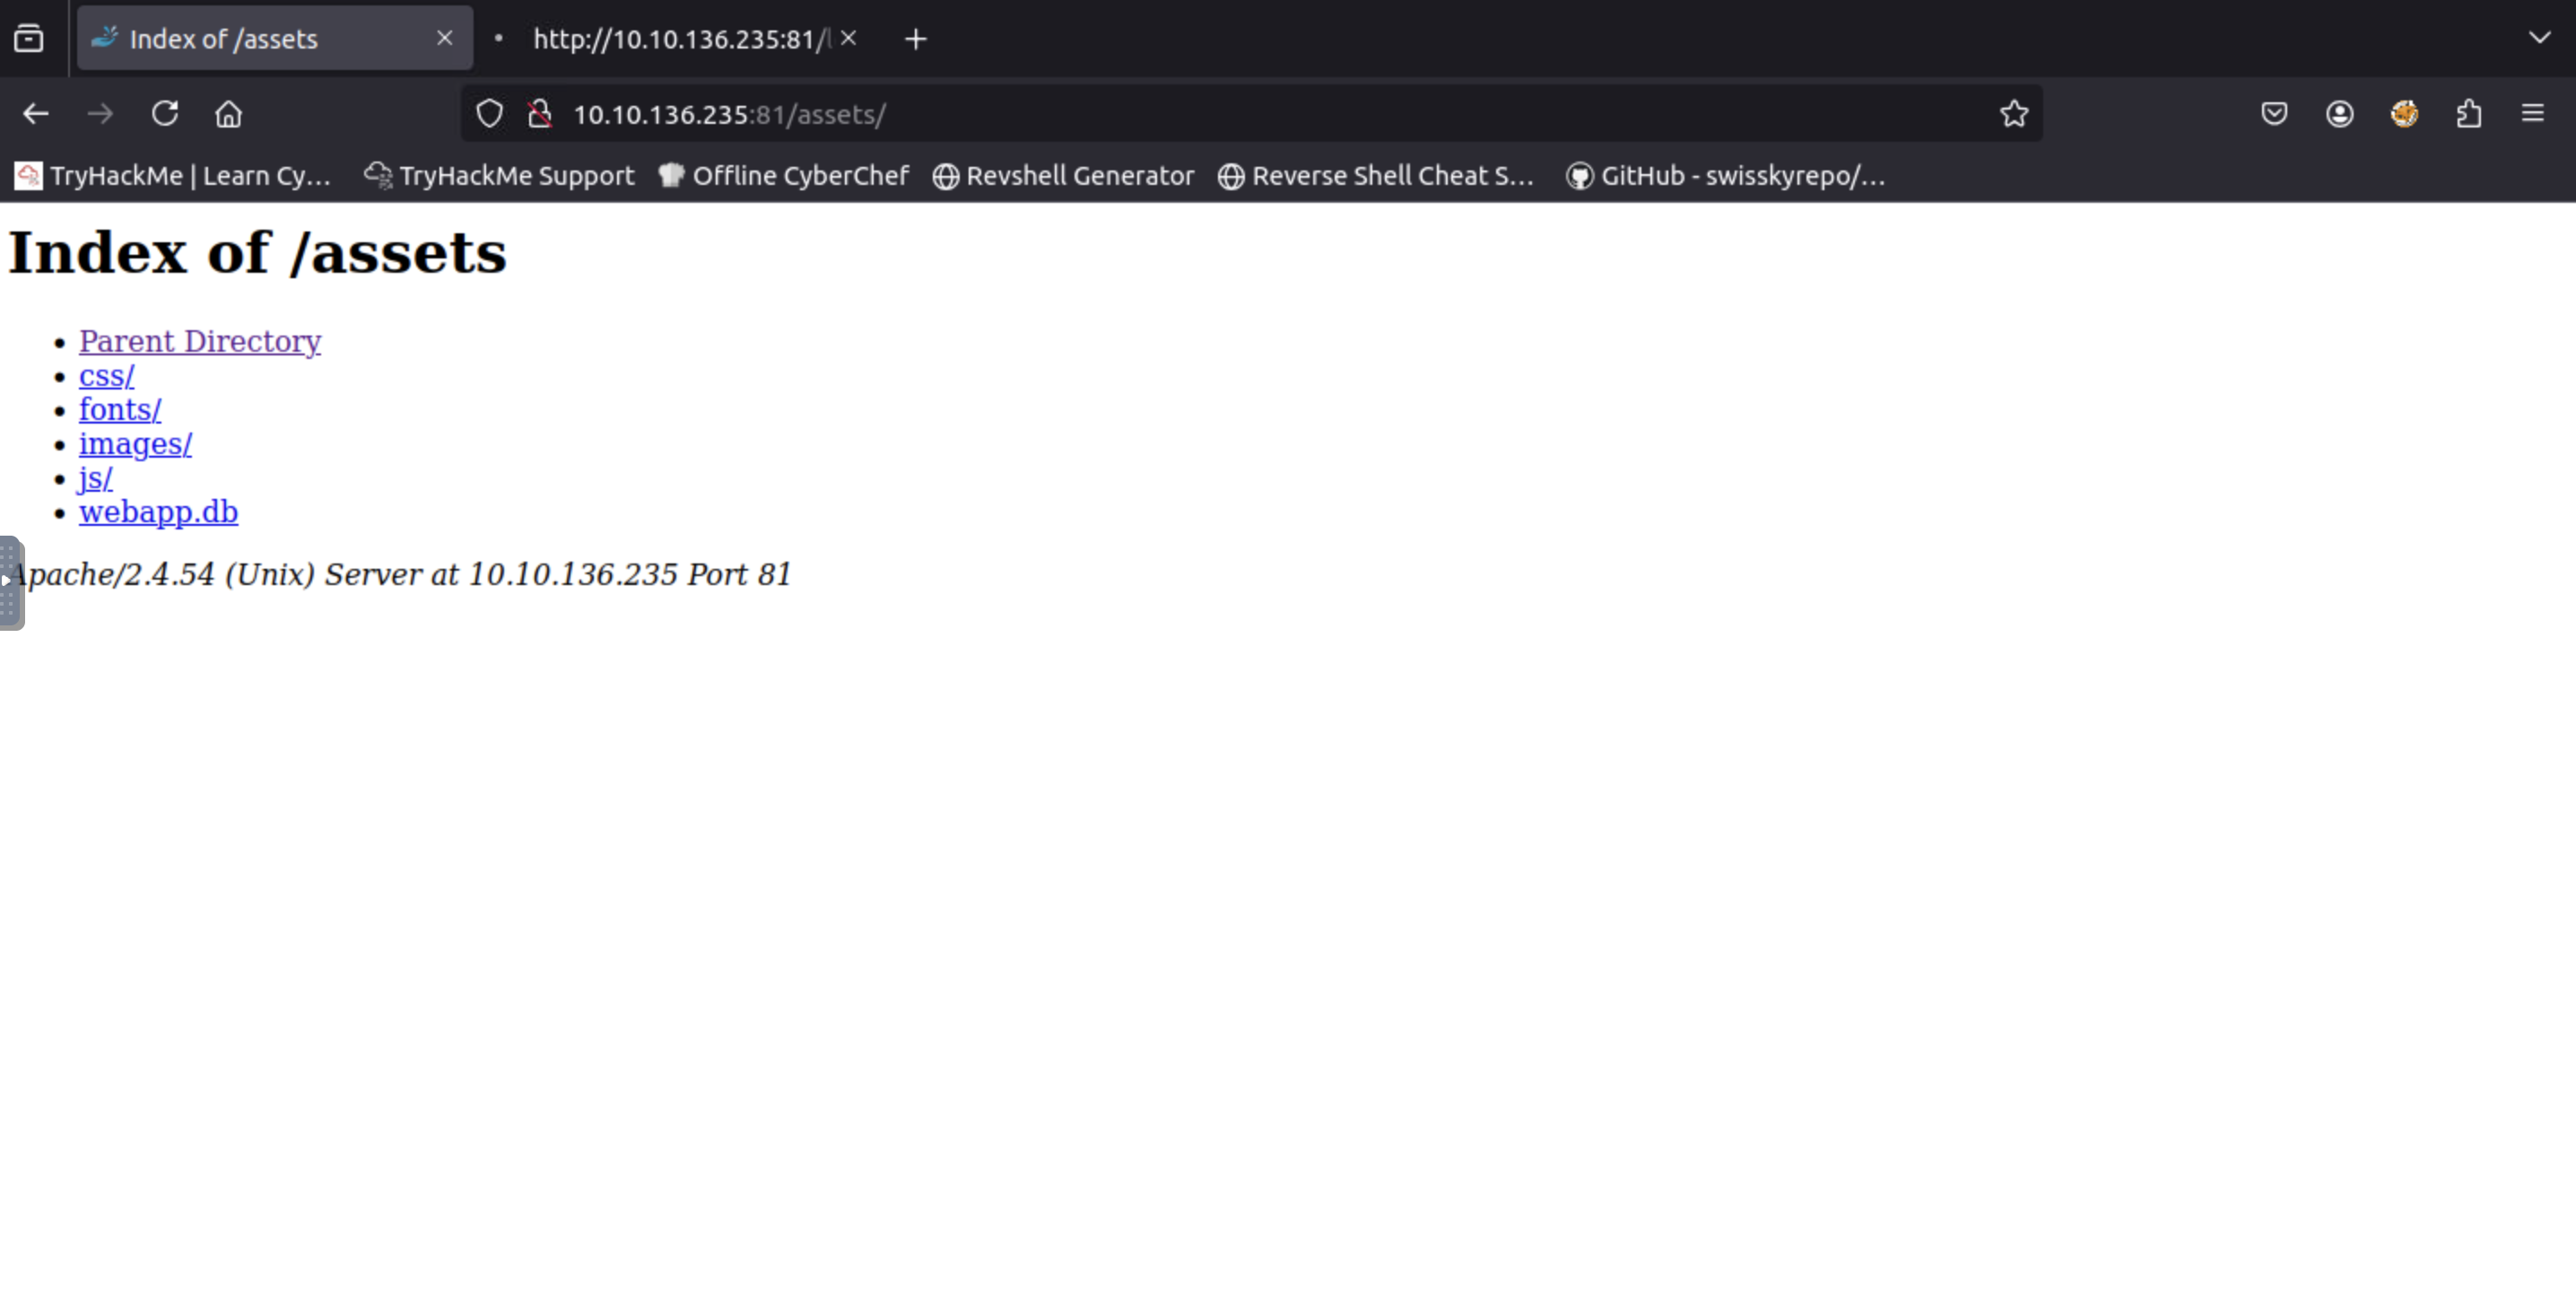Image resolution: width=2576 pixels, height=1301 pixels.
Task: Go back using the back arrow
Action: [36, 114]
